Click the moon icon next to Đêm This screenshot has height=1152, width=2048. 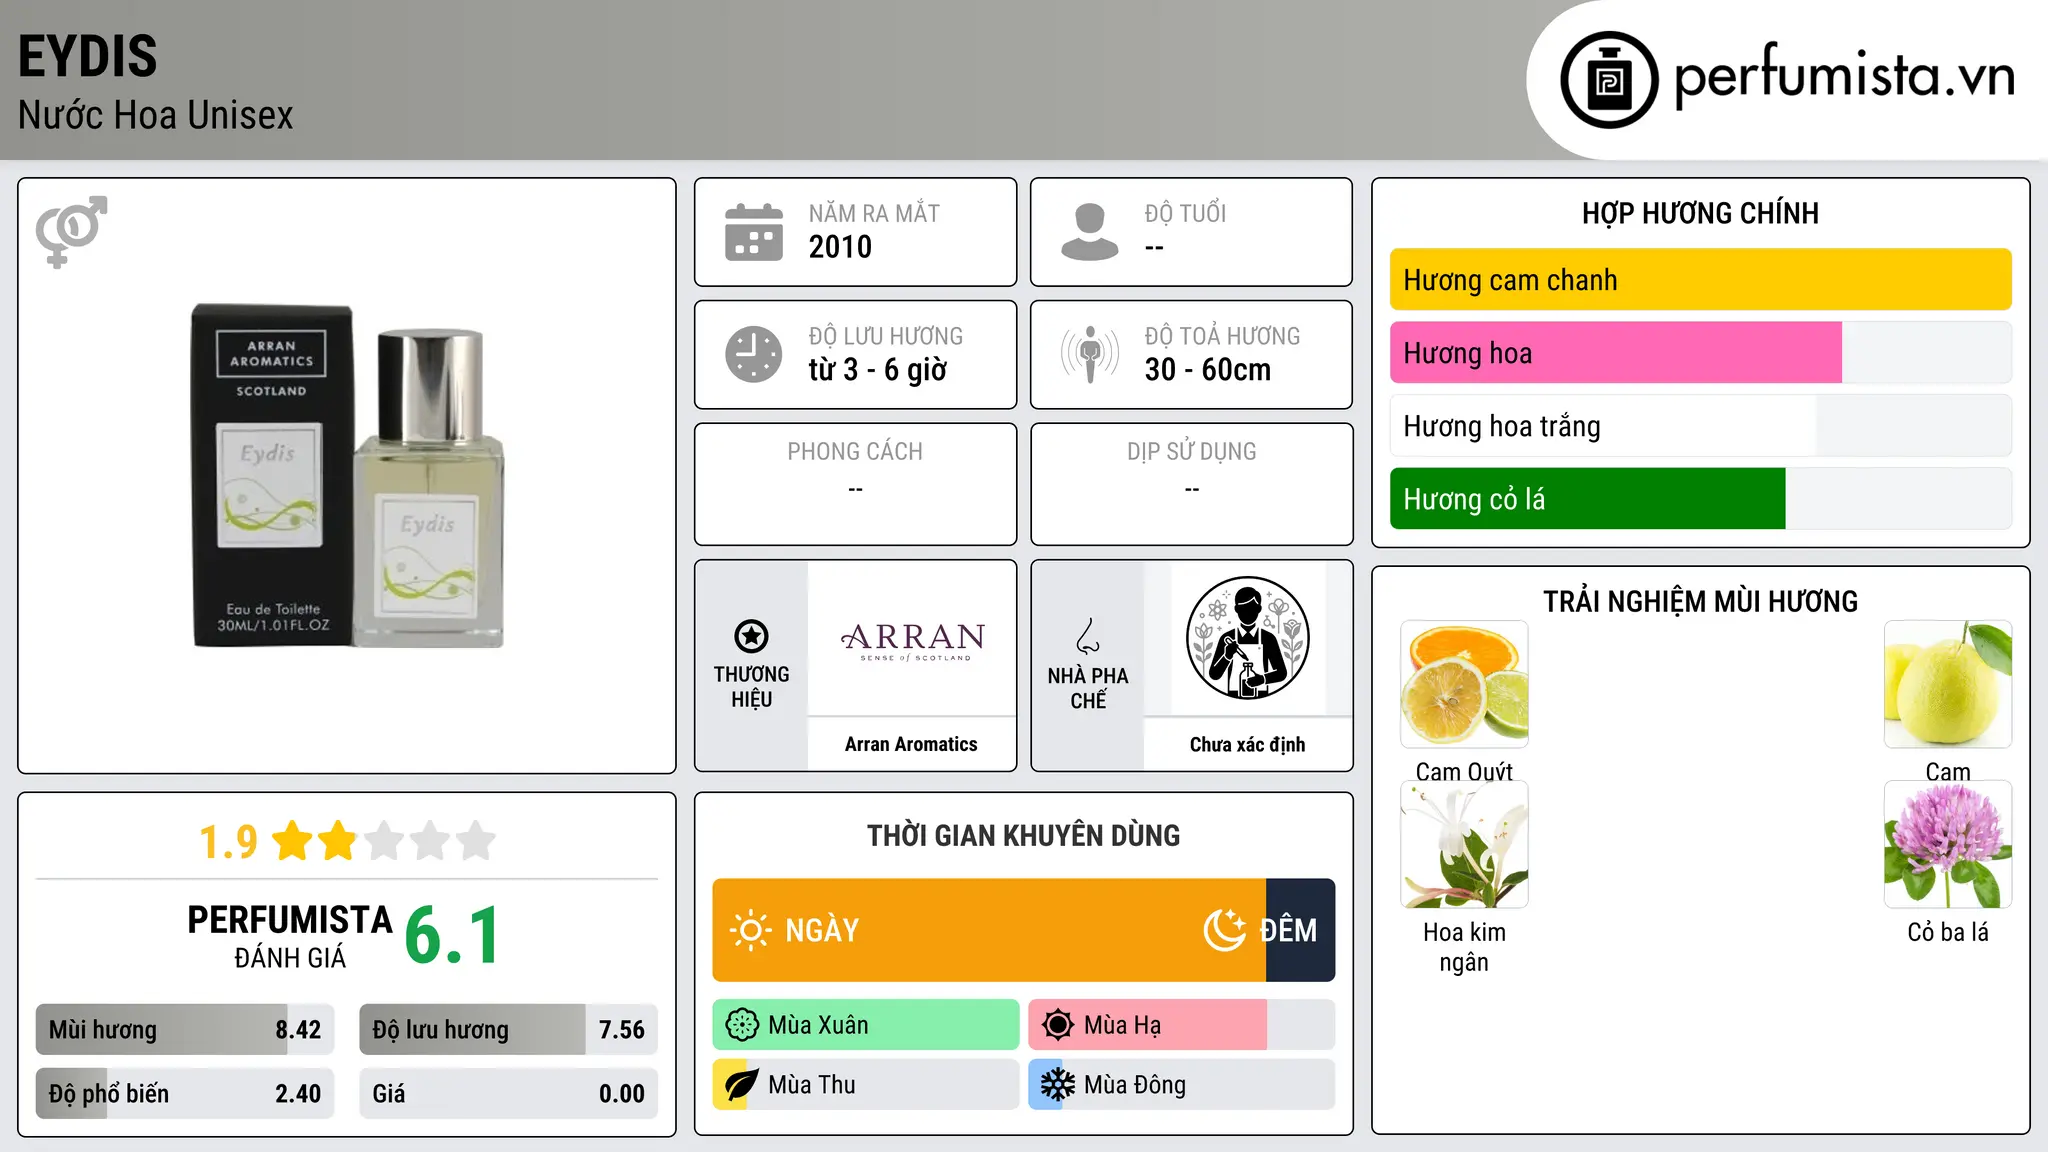[1224, 930]
